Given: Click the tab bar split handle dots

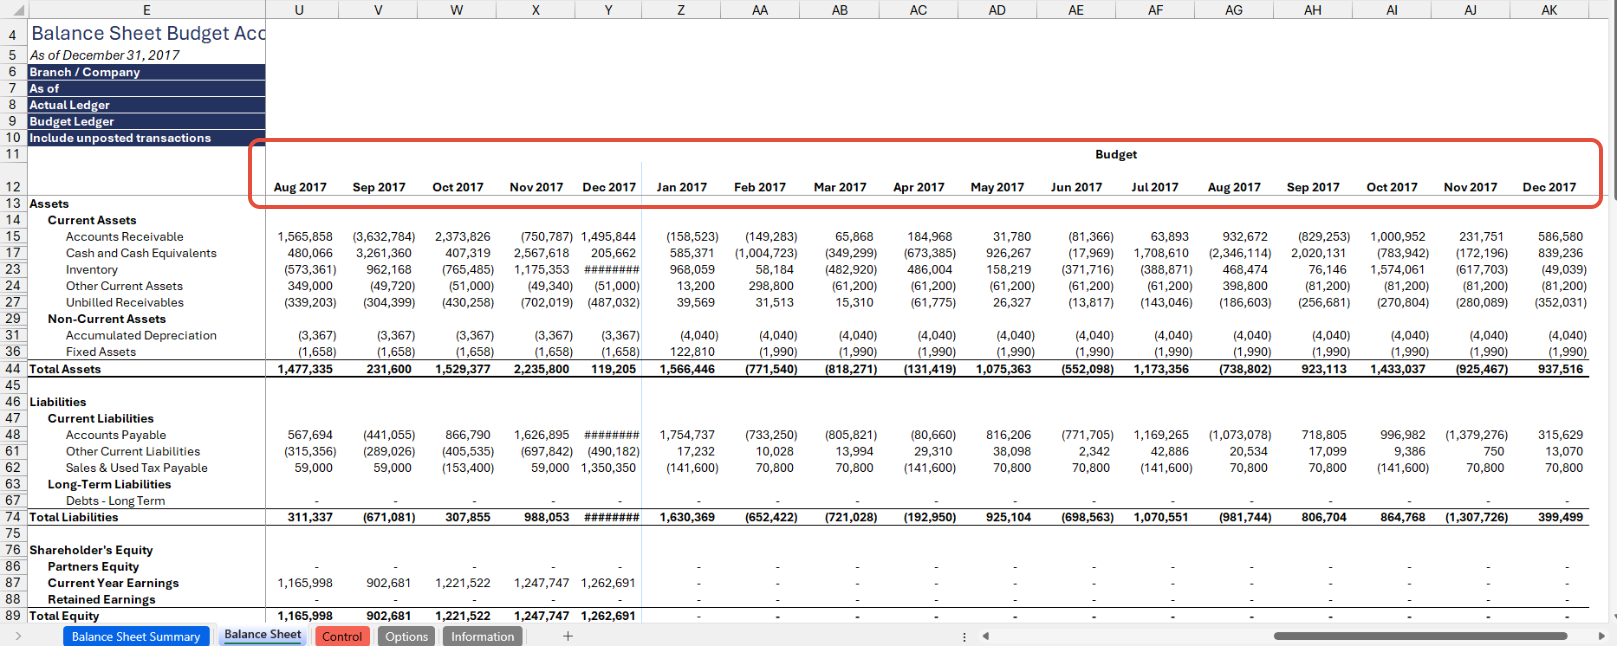Looking at the screenshot, I should 964,636.
